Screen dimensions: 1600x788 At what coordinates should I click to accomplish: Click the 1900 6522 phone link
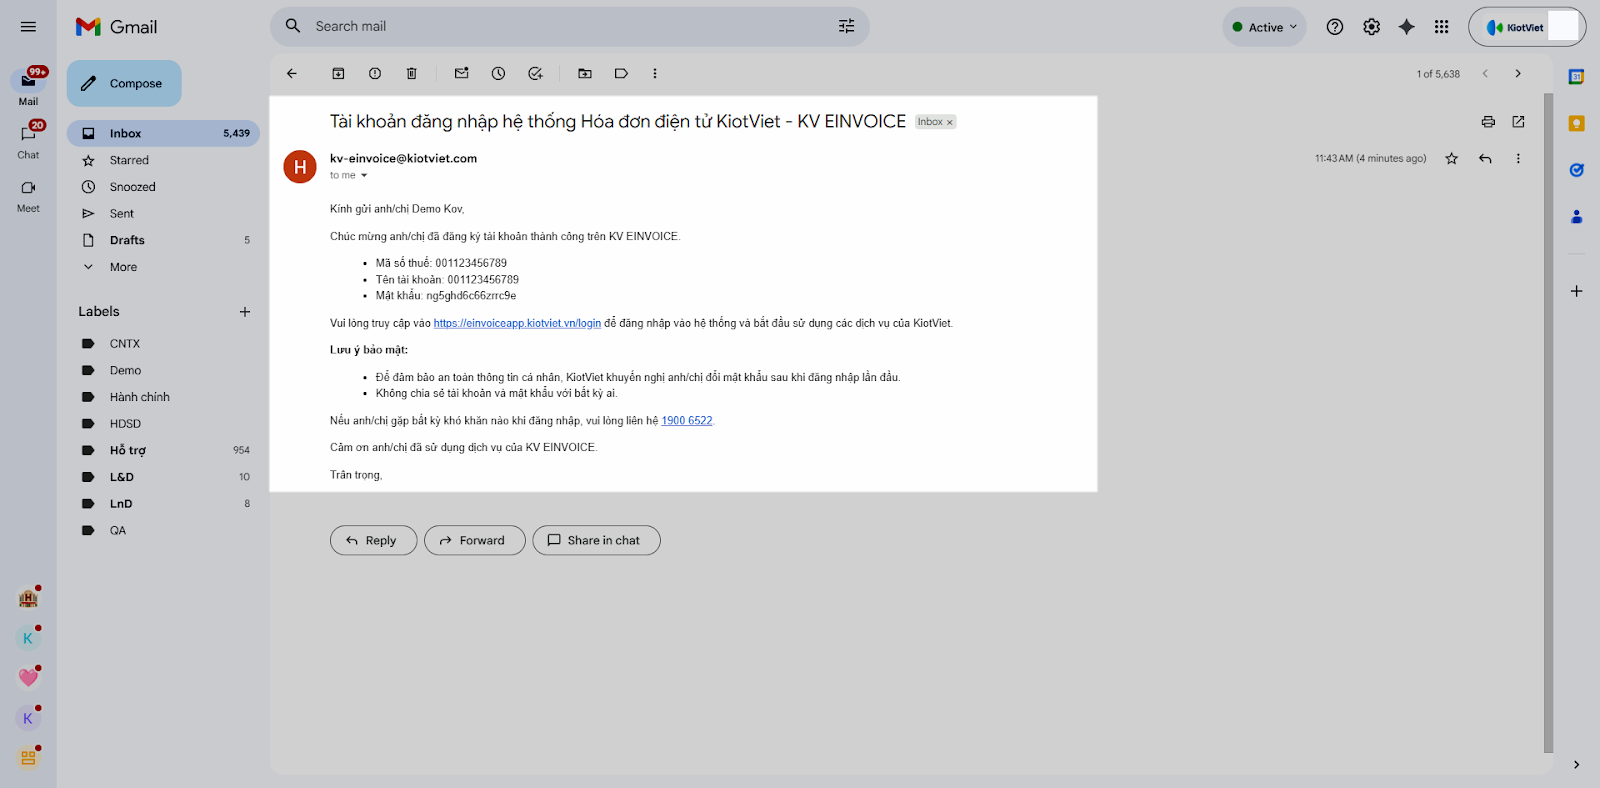[687, 421]
